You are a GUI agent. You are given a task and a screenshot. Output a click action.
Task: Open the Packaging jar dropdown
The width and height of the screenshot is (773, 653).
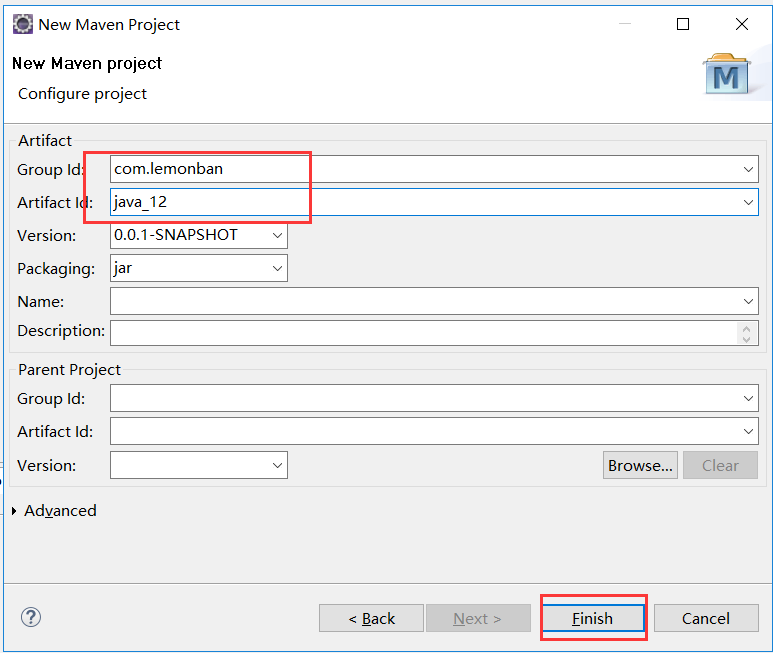pos(277,268)
